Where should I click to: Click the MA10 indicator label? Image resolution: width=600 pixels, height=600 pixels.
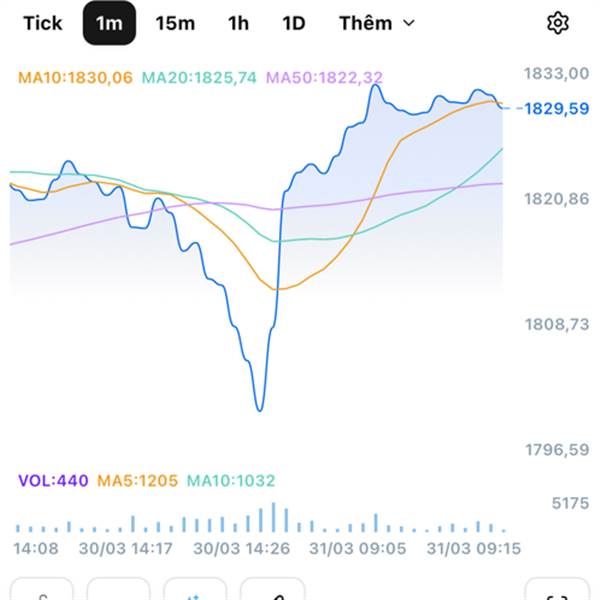(x=75, y=77)
